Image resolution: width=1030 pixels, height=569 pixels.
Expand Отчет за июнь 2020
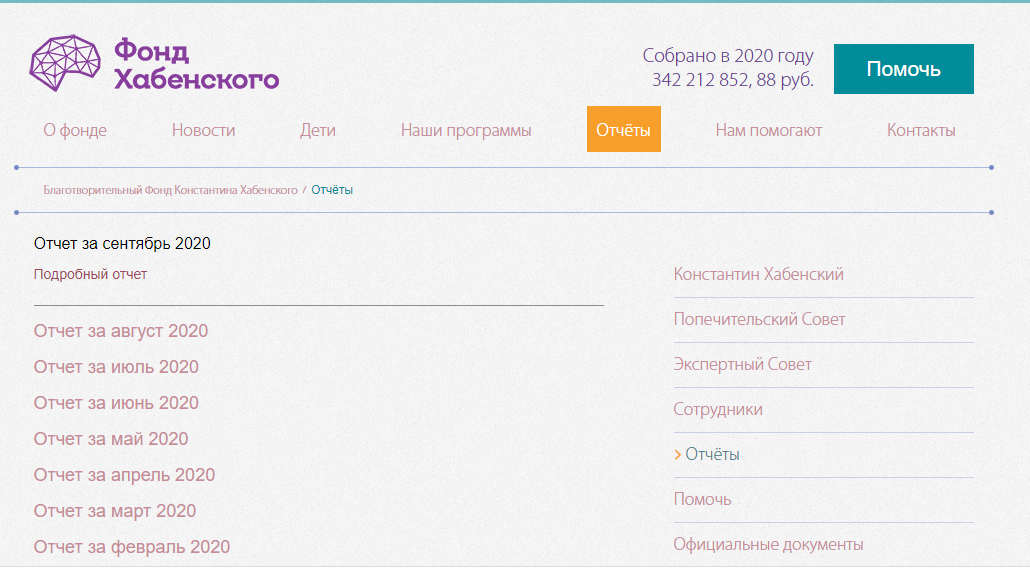[116, 403]
